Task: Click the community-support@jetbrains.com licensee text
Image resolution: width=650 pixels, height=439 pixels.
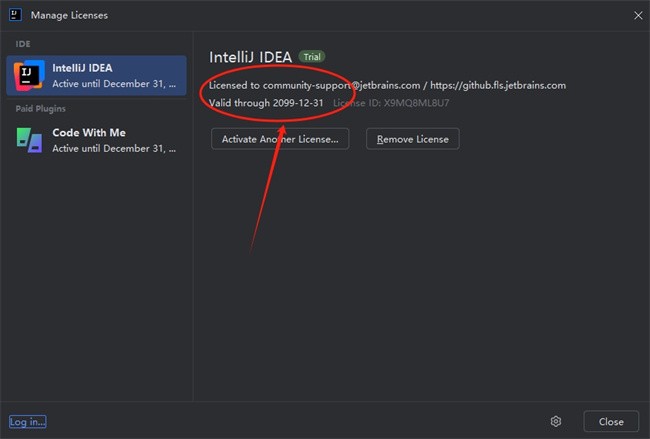Action: 342,85
